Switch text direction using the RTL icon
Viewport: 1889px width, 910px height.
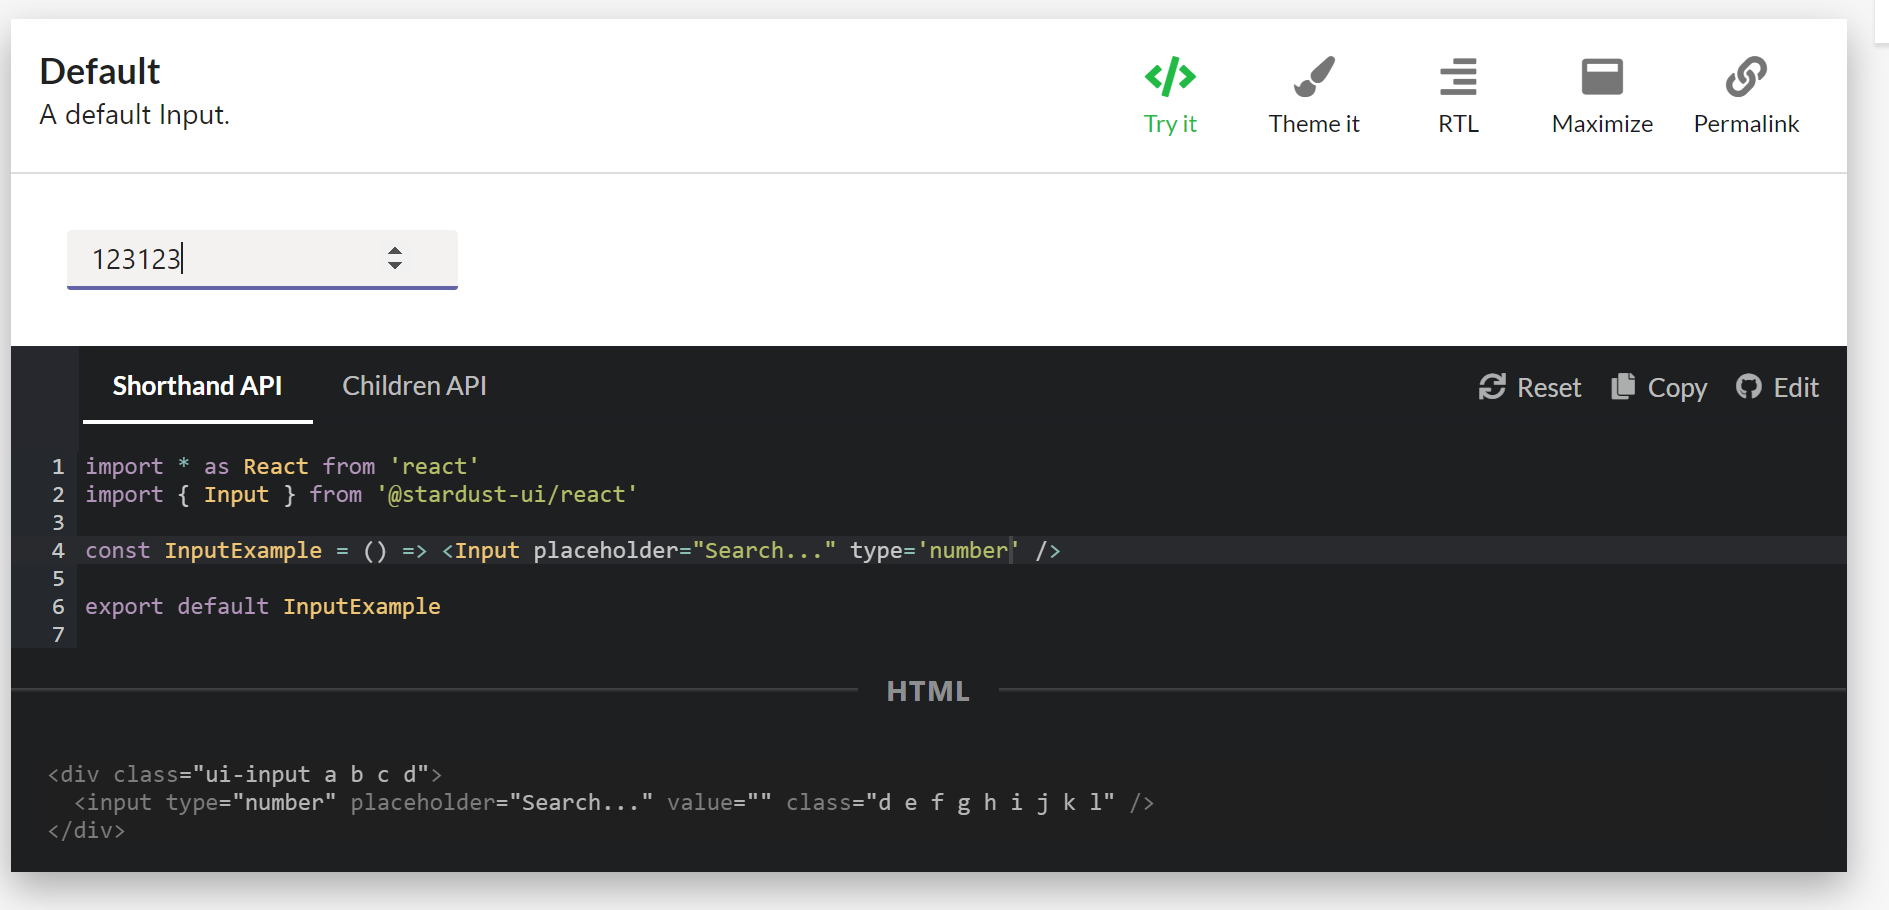click(1458, 75)
